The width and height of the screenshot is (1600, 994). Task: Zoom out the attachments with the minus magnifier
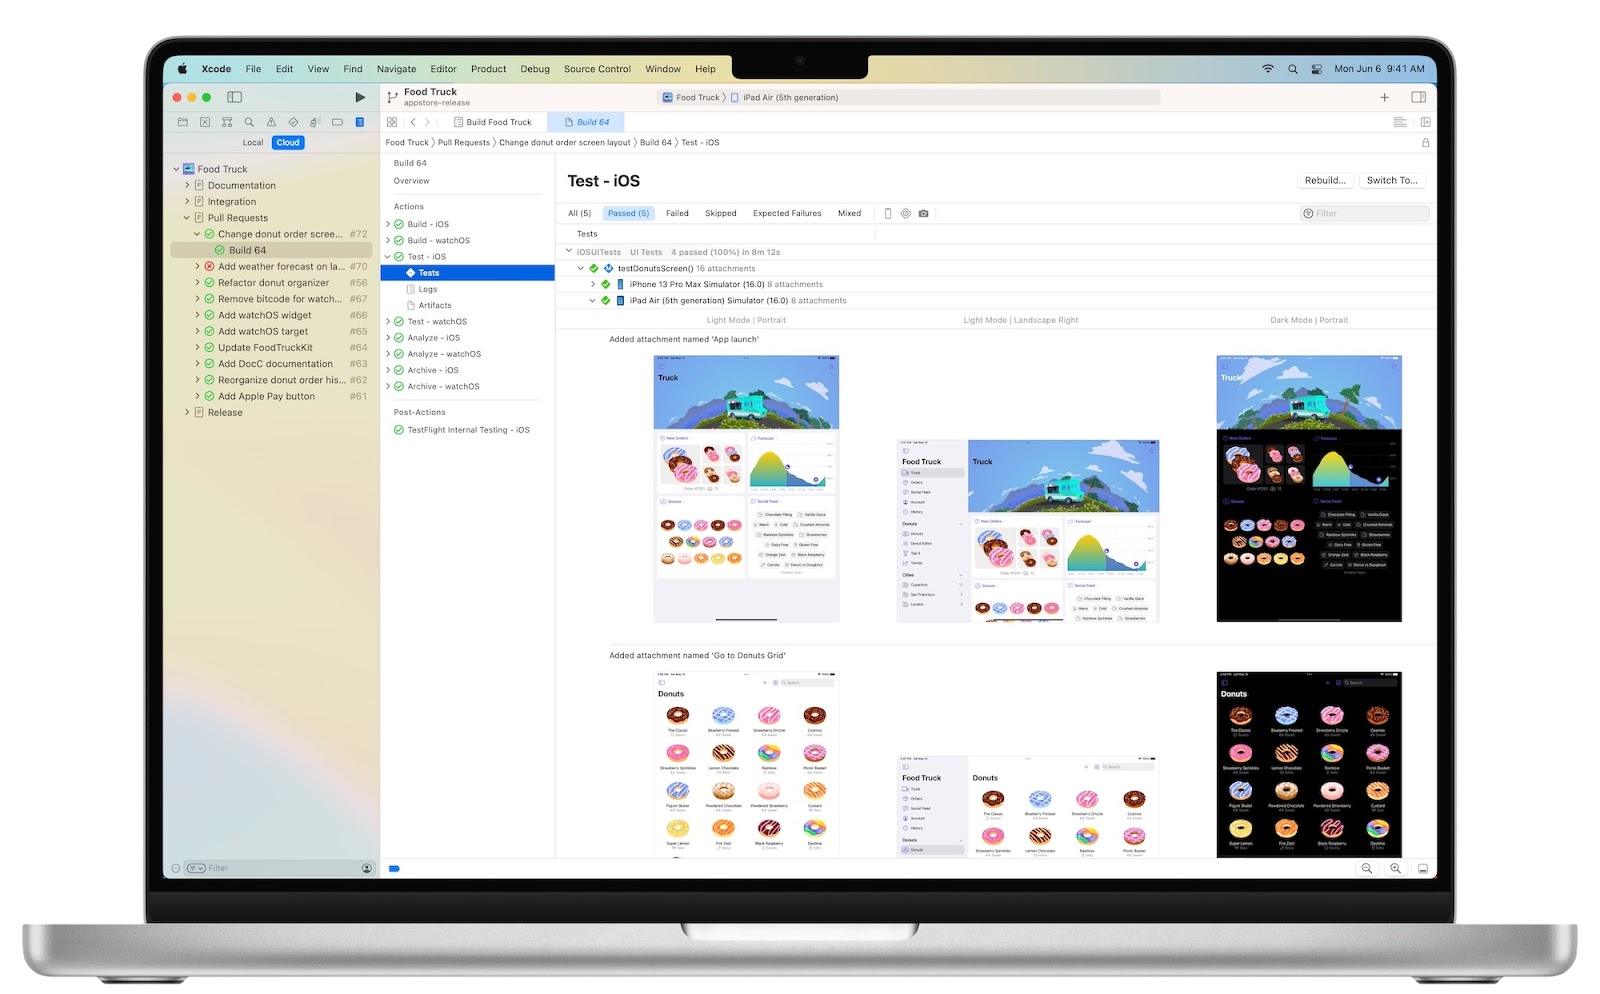click(1367, 868)
